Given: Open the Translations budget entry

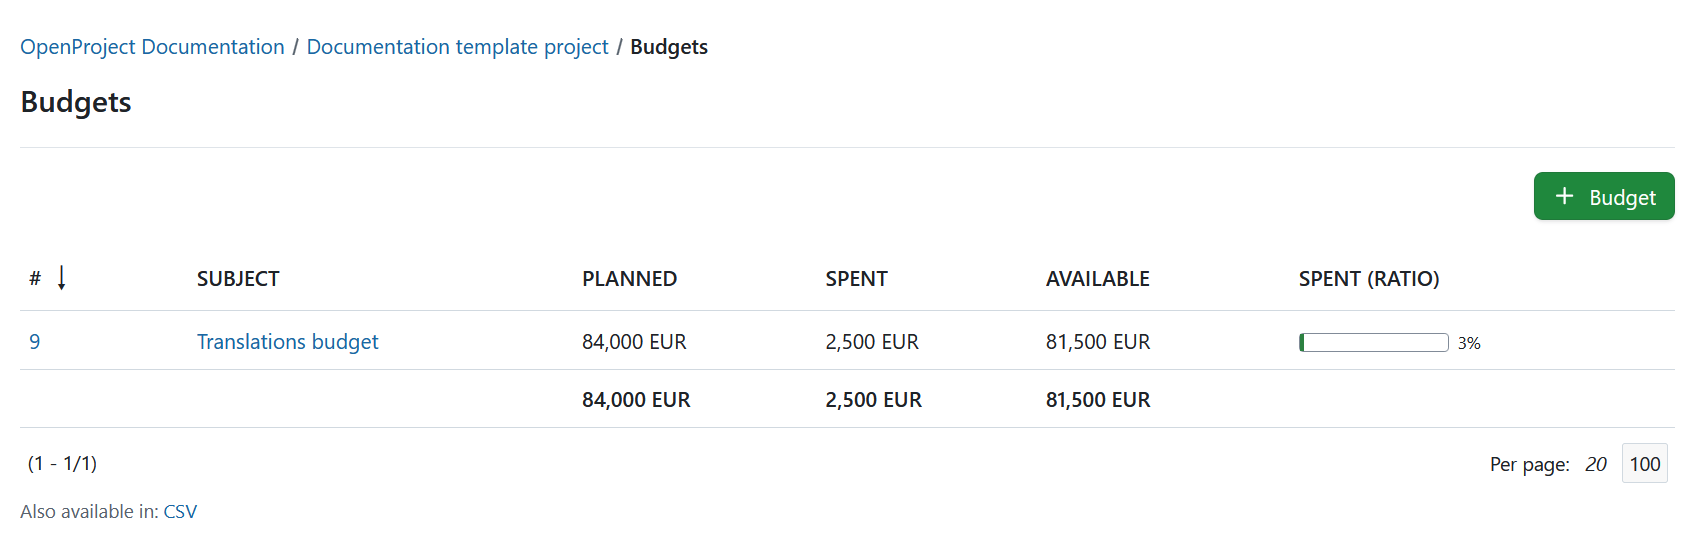Looking at the screenshot, I should pyautogui.click(x=287, y=342).
